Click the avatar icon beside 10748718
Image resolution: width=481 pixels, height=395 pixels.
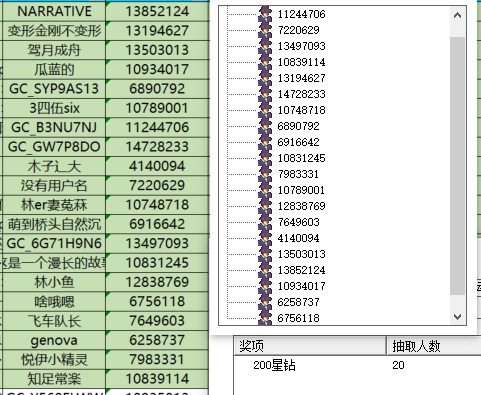265,110
